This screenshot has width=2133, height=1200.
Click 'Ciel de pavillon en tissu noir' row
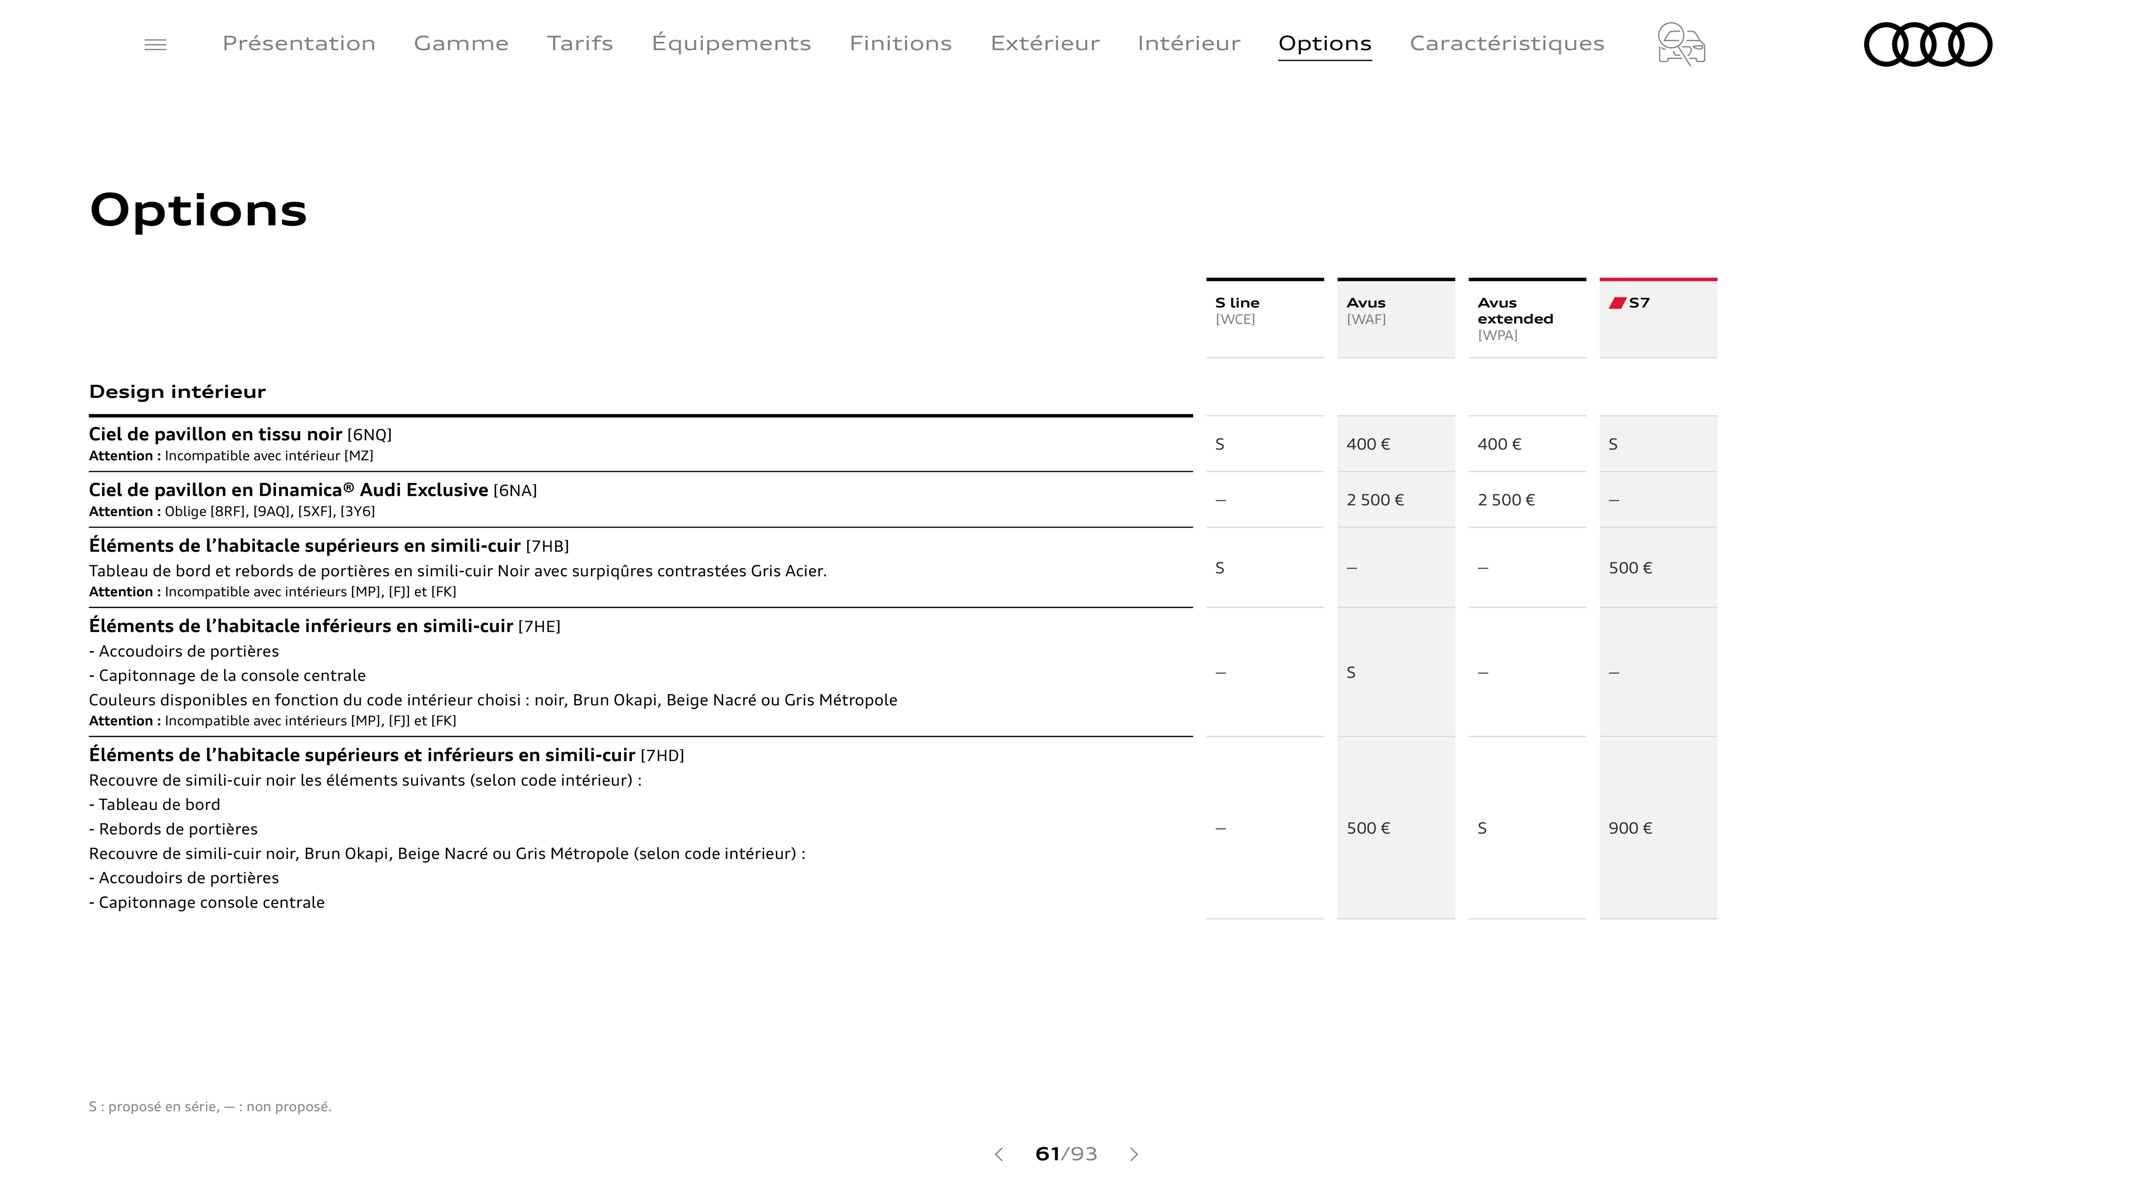(640, 444)
